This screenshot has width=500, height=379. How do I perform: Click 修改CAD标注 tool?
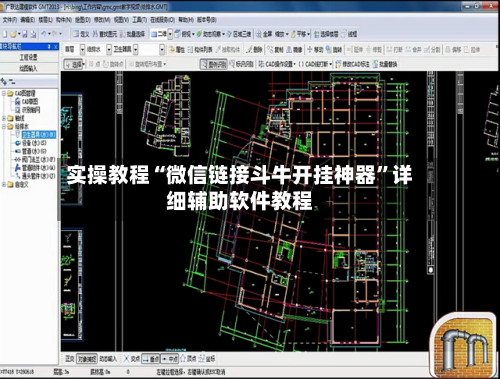pos(352,64)
